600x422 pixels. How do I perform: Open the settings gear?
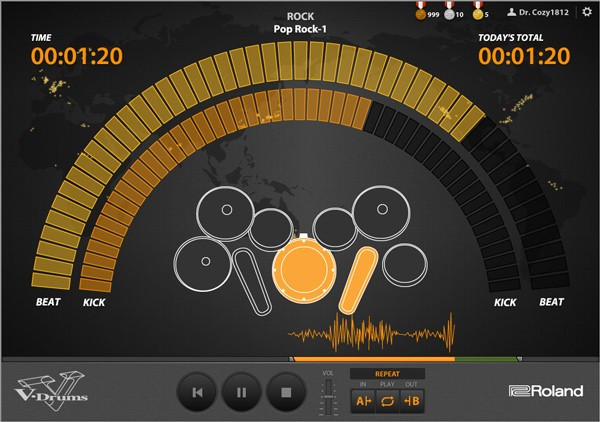pyautogui.click(x=586, y=12)
